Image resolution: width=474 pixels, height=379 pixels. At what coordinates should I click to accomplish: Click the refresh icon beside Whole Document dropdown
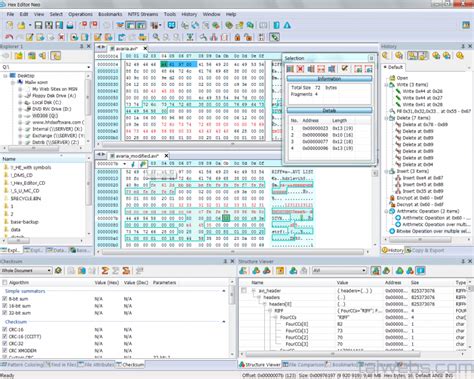59,270
